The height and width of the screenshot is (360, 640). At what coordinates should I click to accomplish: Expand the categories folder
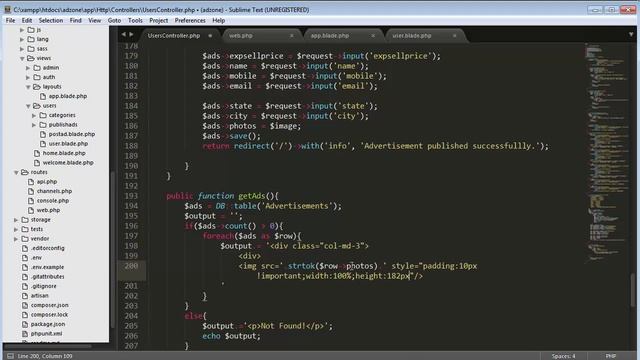tap(34, 116)
